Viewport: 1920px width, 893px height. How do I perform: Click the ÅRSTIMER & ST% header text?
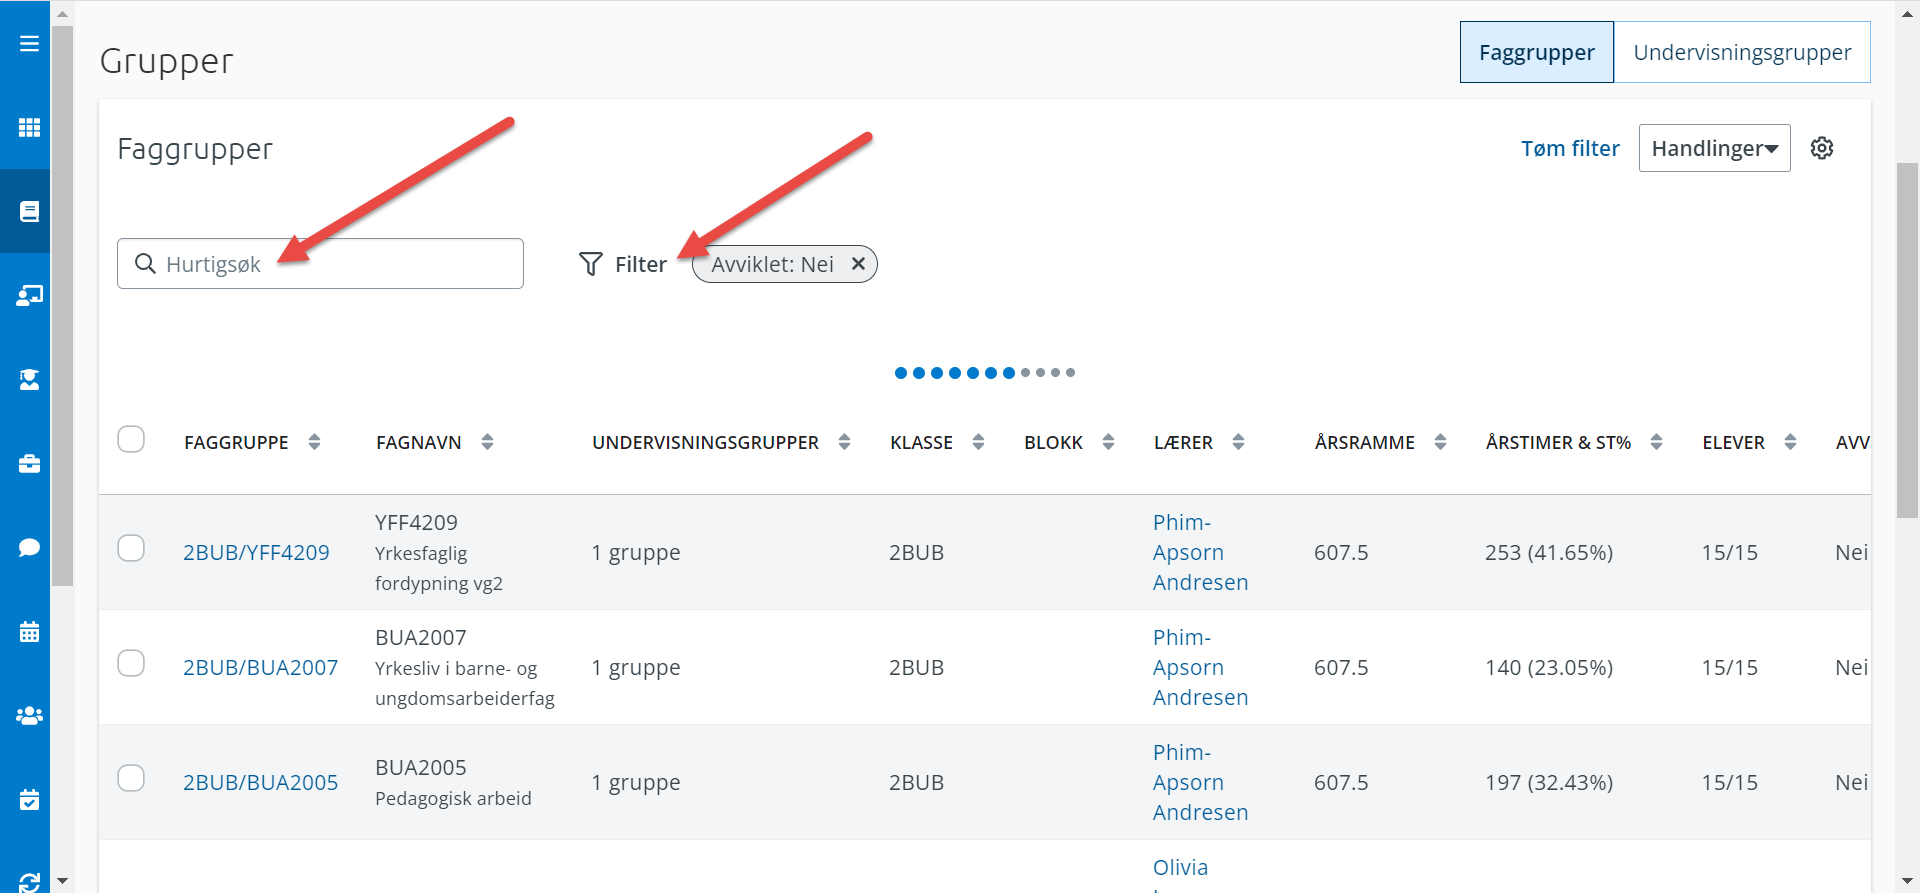click(x=1558, y=442)
